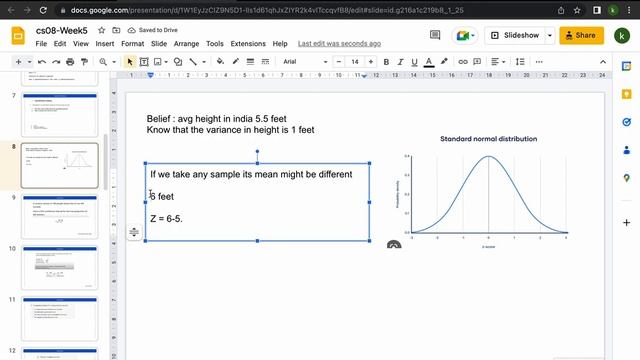
Task: Open the Arrange menu
Action: point(187,44)
